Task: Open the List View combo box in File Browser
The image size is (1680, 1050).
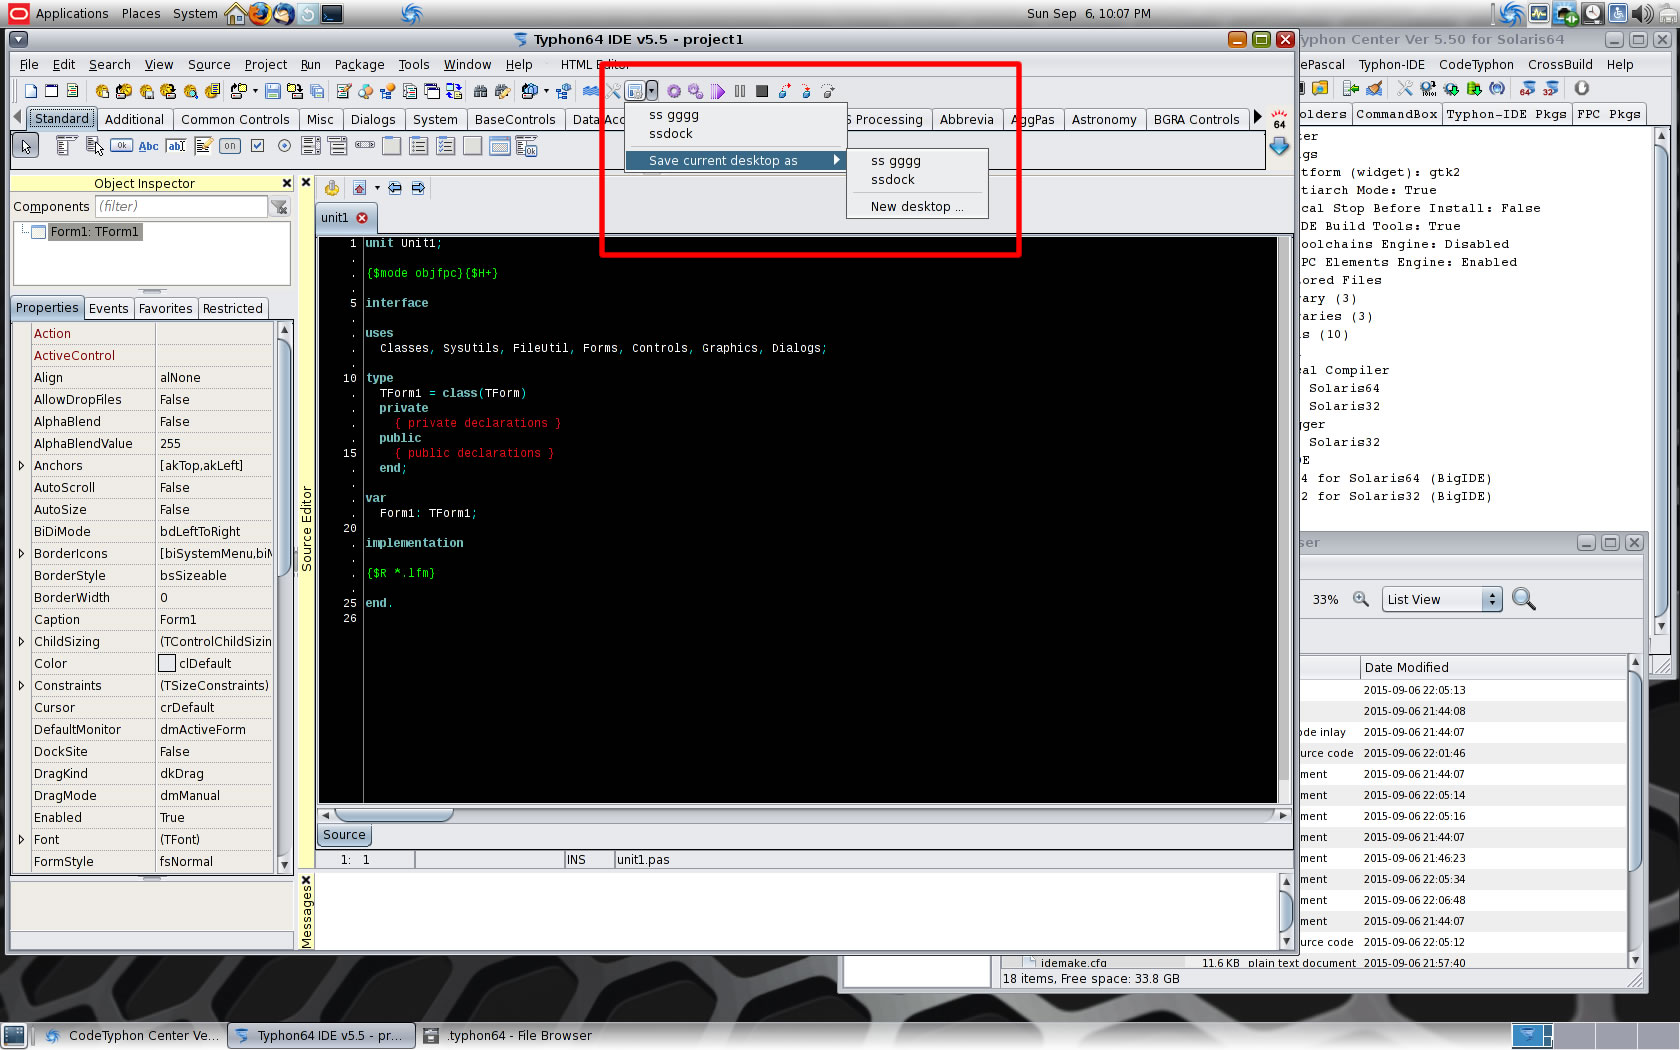Action: 1442,599
